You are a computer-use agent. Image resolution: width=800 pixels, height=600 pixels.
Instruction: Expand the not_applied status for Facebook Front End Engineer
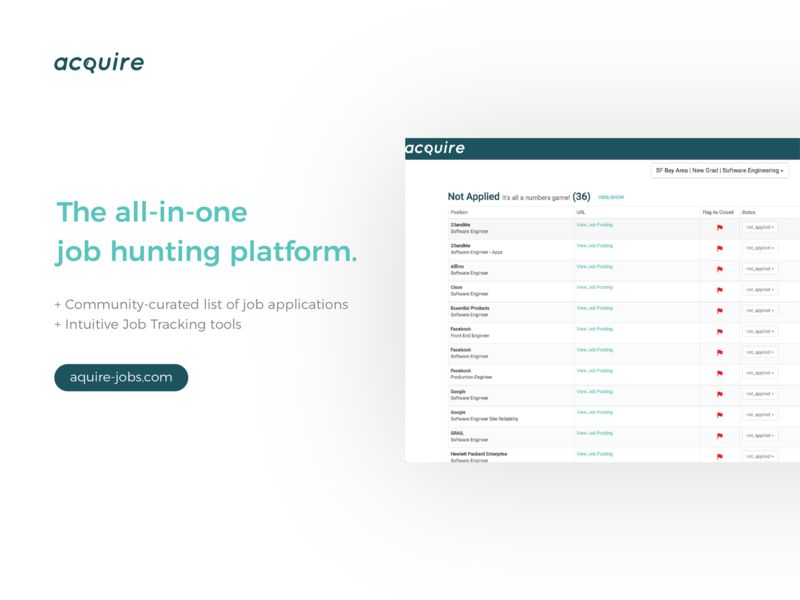[760, 331]
